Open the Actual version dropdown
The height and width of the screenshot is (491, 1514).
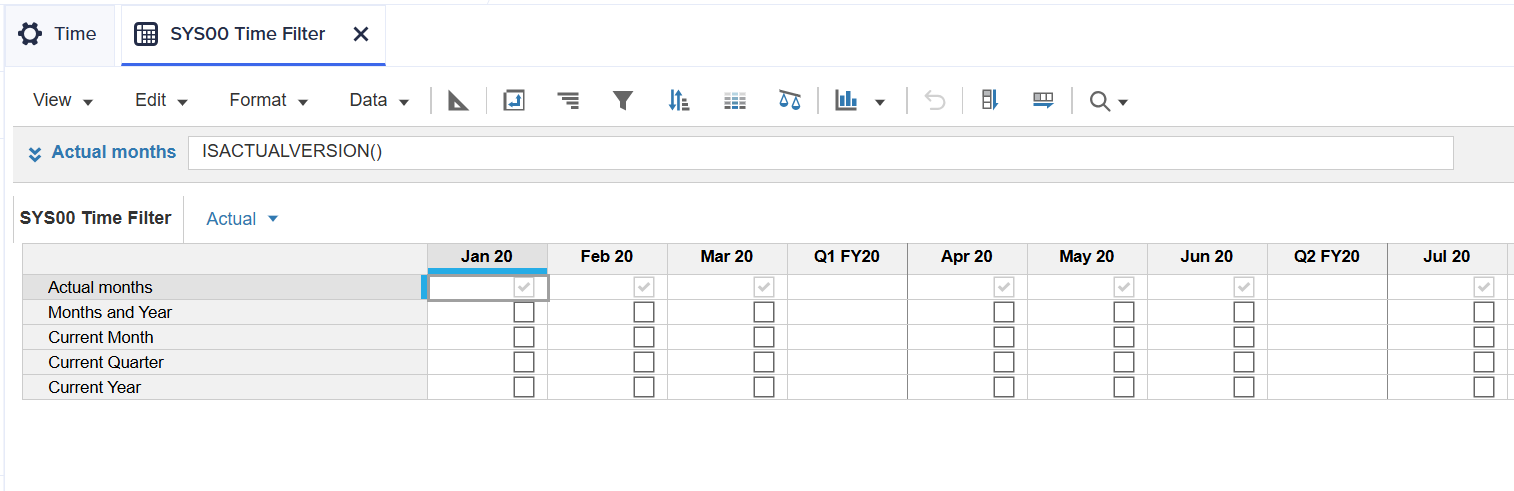[x=242, y=219]
